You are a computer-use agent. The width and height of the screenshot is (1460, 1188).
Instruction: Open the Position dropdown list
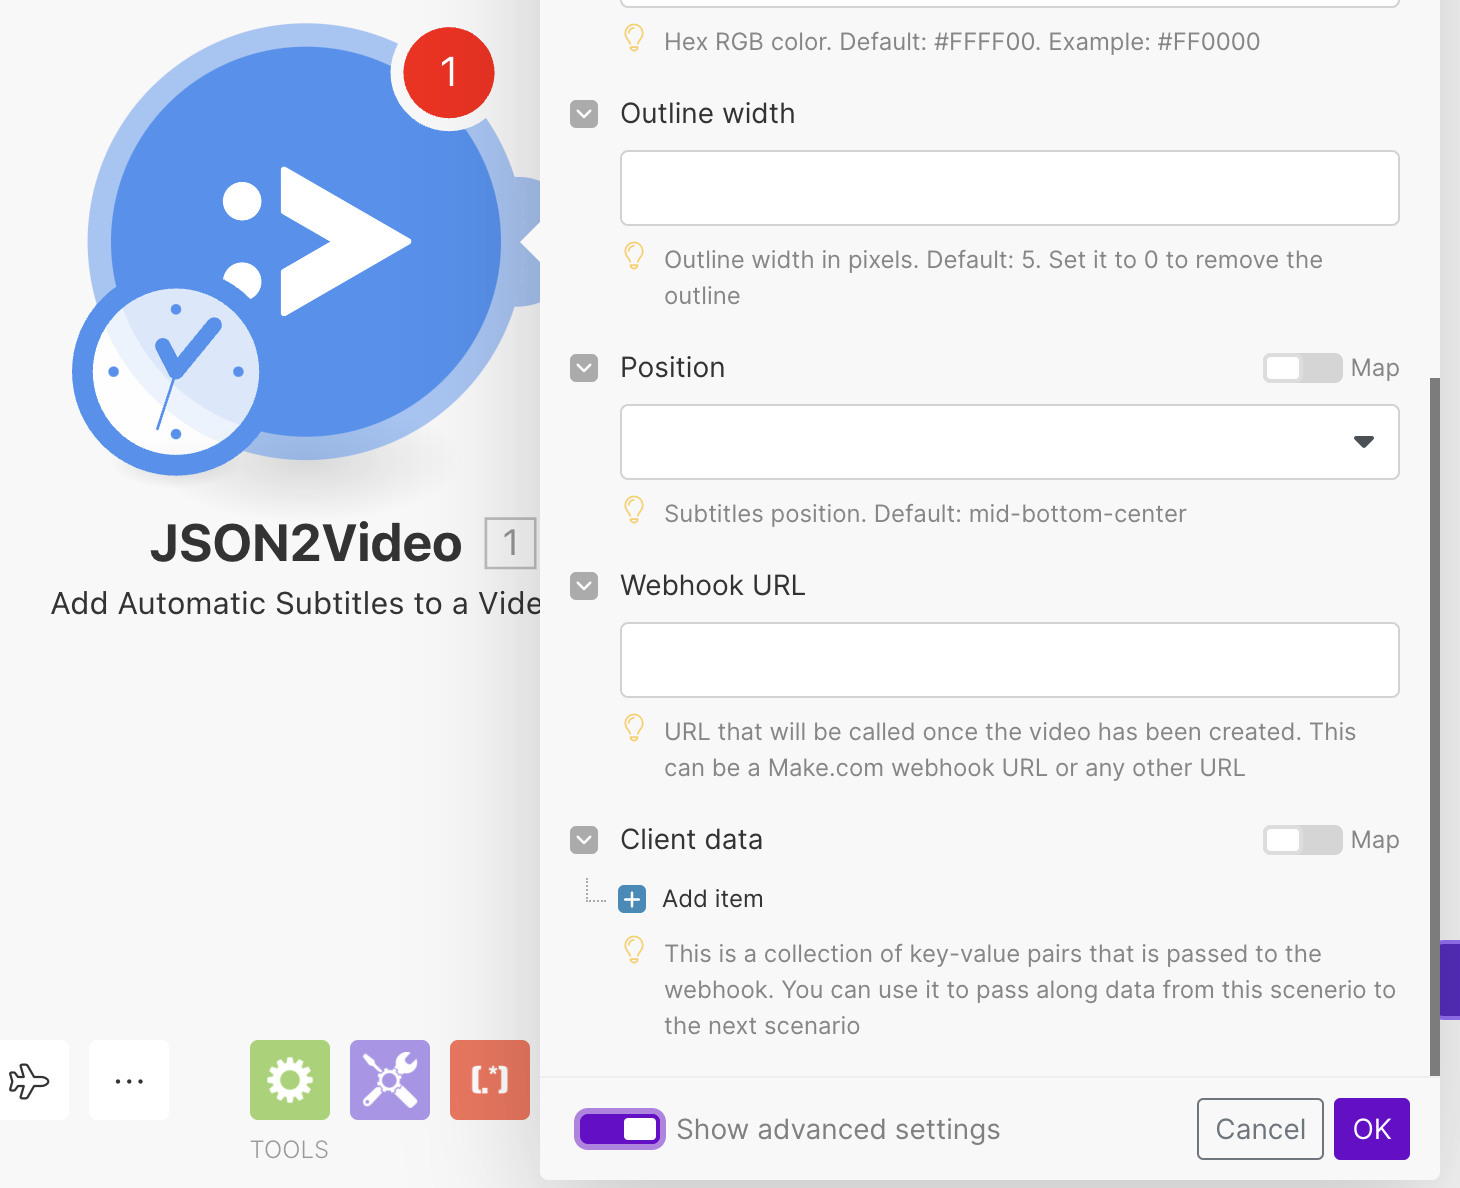pyautogui.click(x=1010, y=442)
